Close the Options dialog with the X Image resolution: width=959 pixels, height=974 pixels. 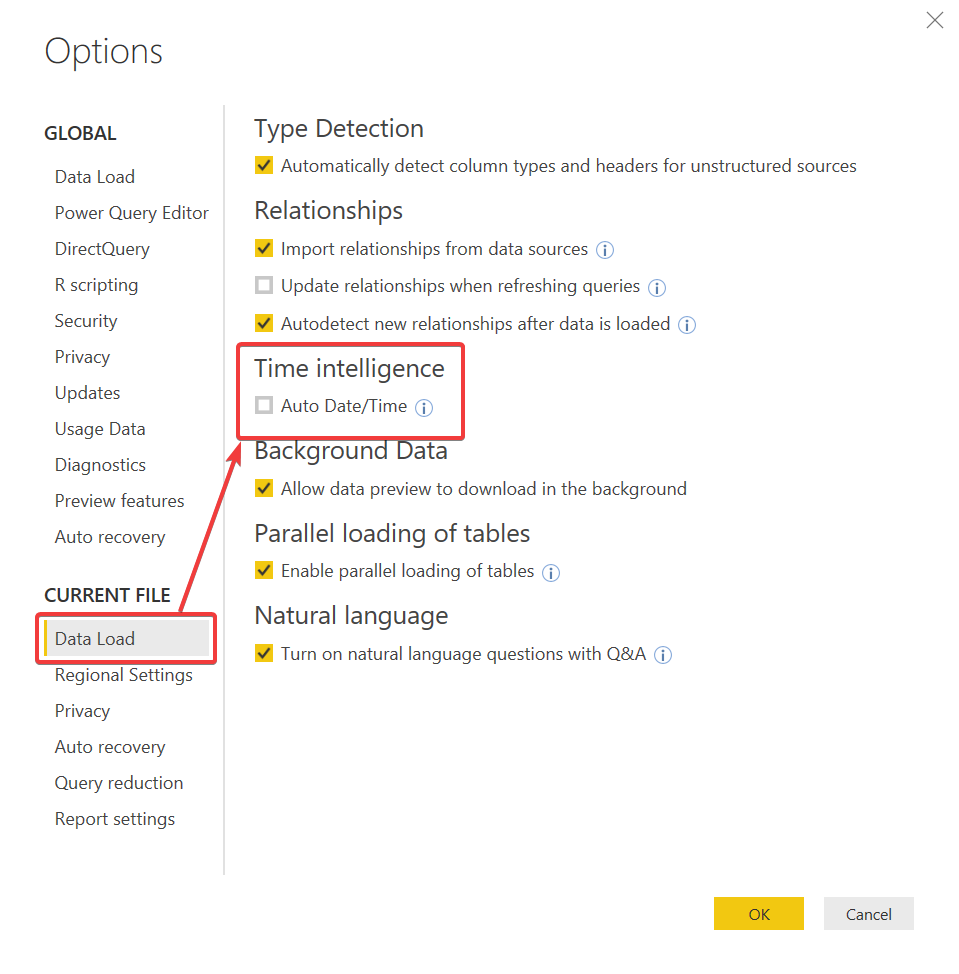tap(934, 20)
